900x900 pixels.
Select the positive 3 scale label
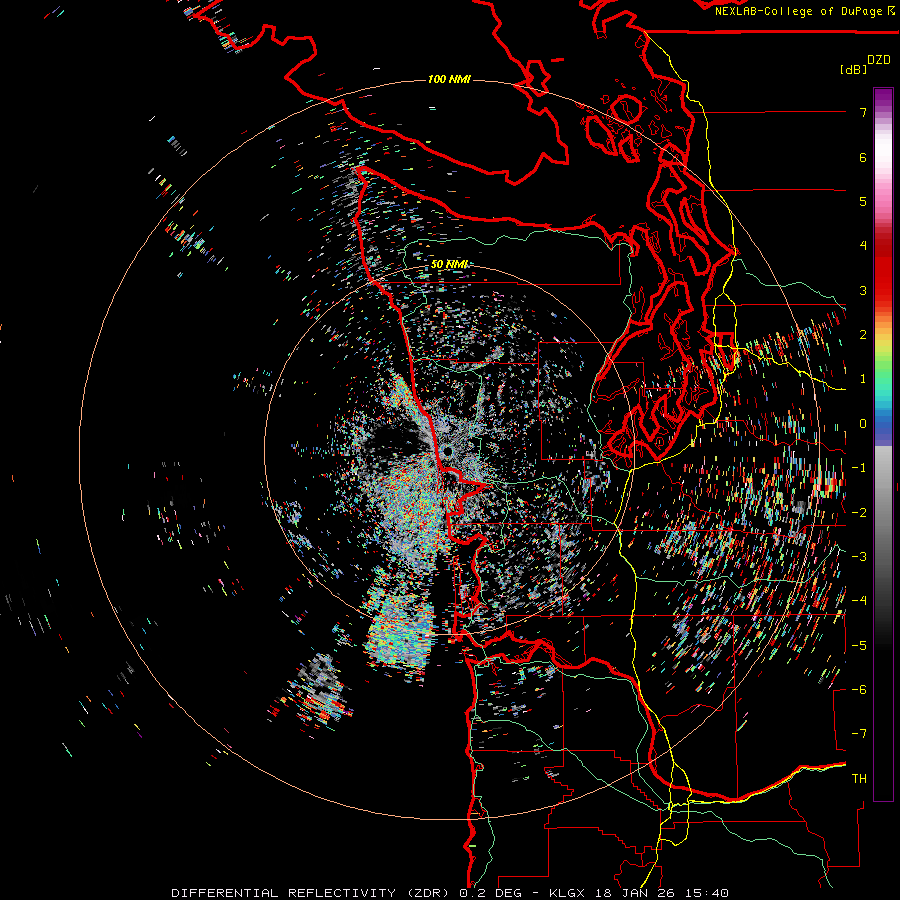(863, 290)
